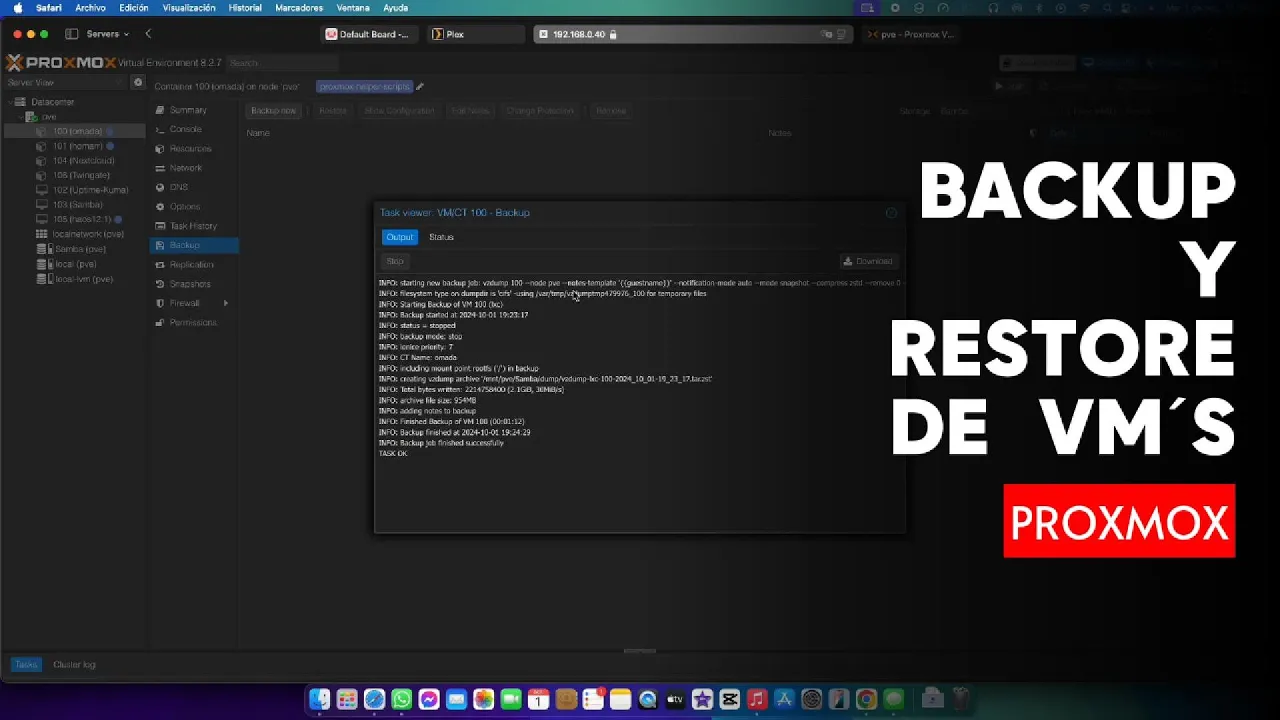
Task: Open Launchpad from the Dock
Action: coord(347,699)
